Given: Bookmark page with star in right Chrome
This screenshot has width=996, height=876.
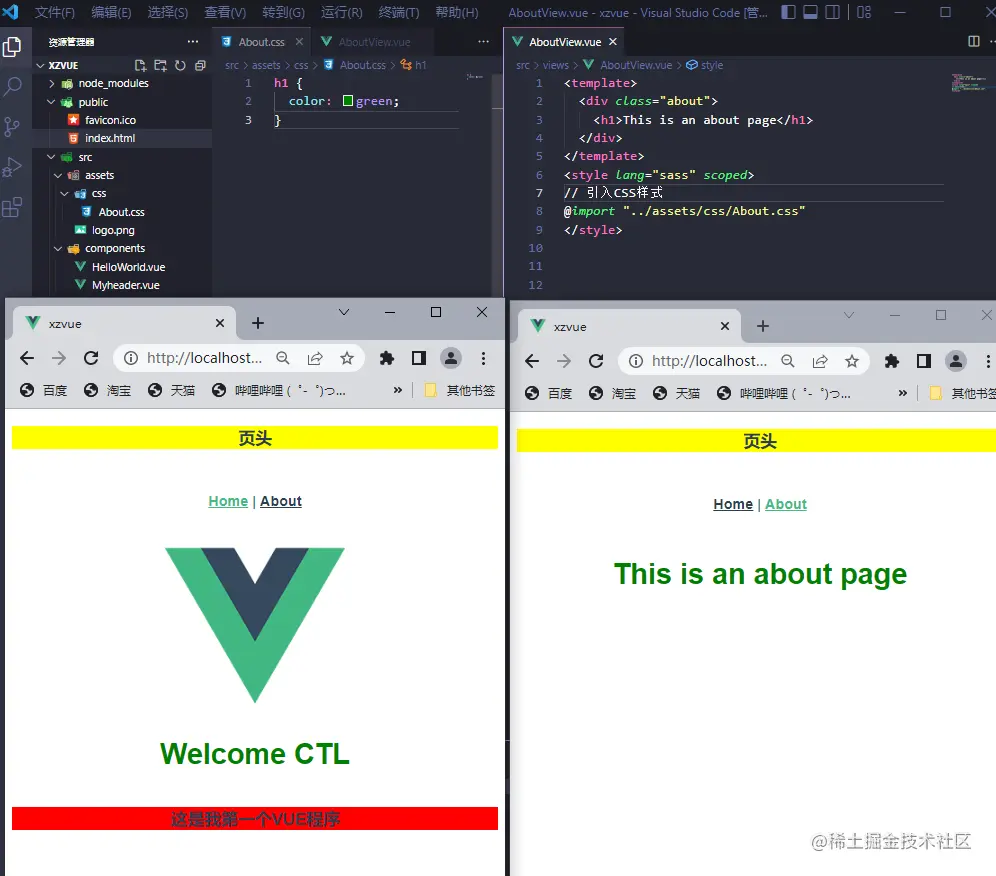Looking at the screenshot, I should (x=852, y=361).
